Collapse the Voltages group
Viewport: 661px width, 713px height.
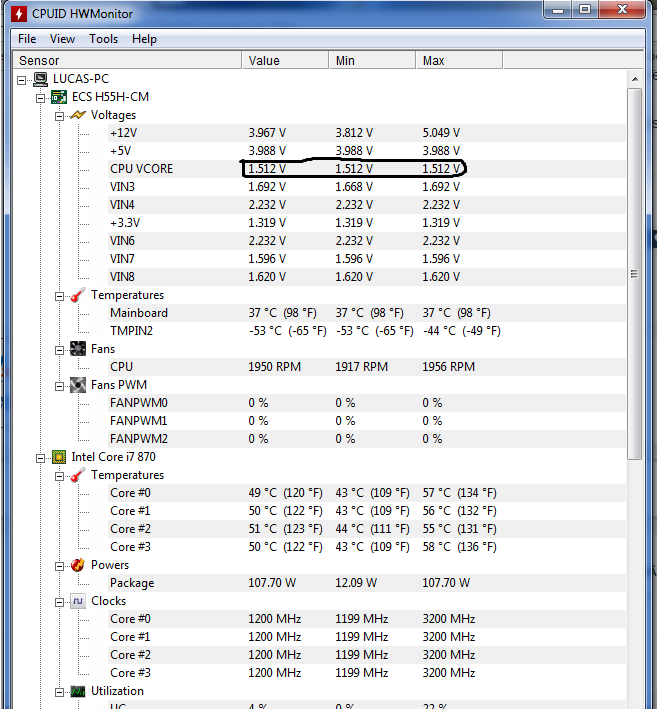click(x=59, y=117)
